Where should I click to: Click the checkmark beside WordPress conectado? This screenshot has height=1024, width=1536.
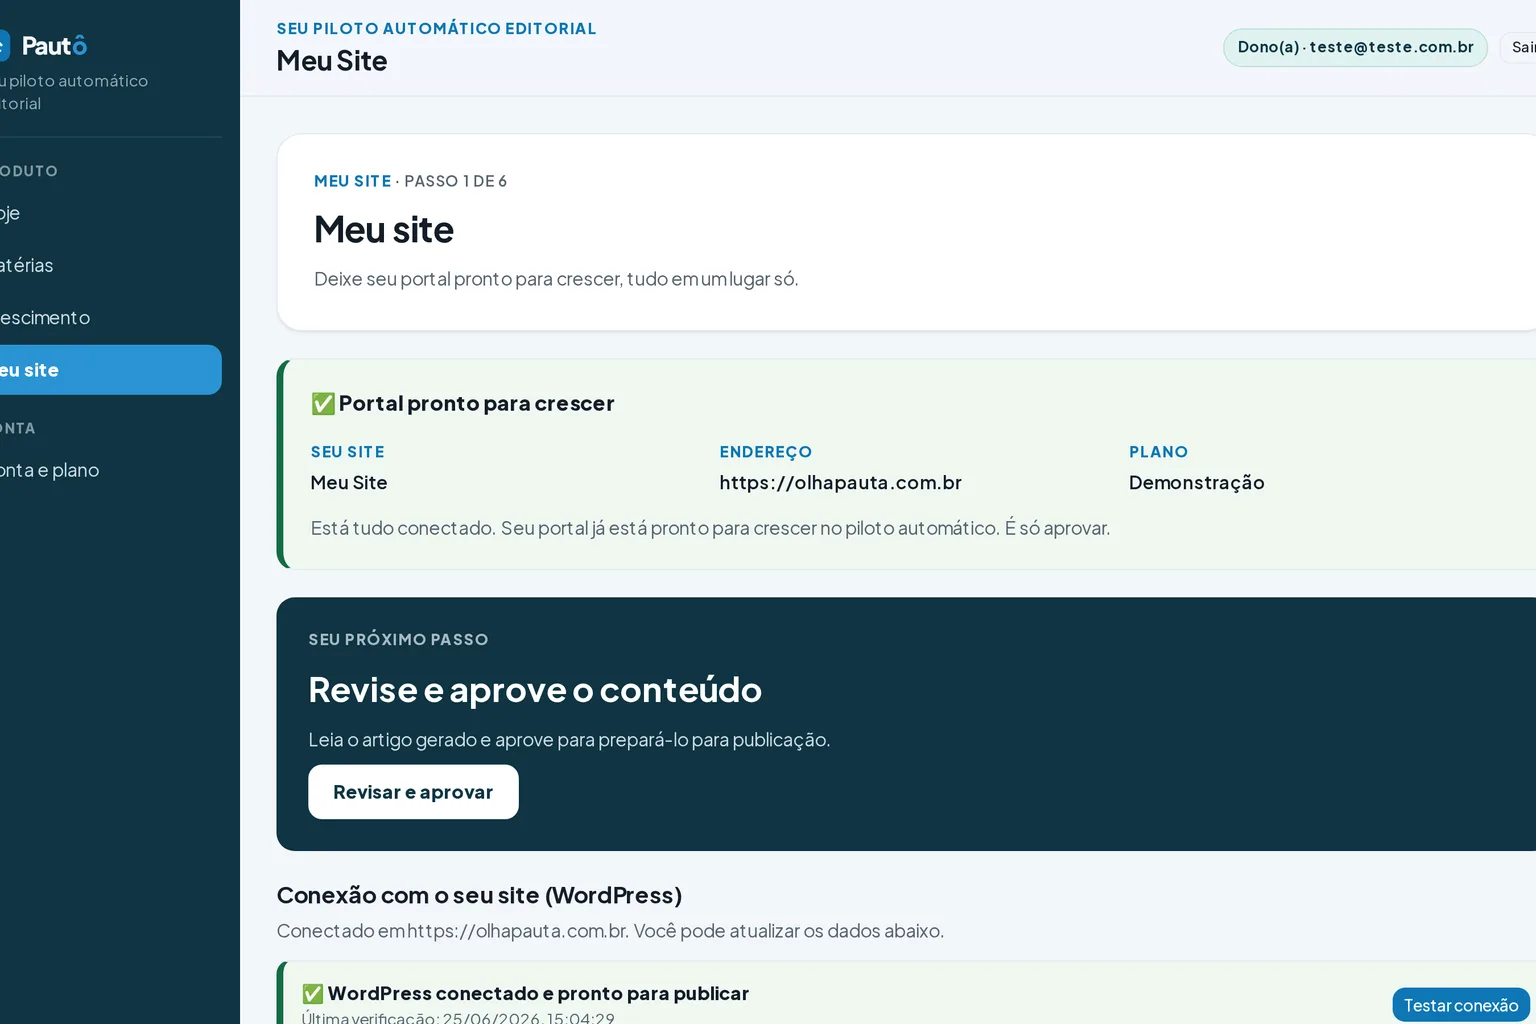313,993
